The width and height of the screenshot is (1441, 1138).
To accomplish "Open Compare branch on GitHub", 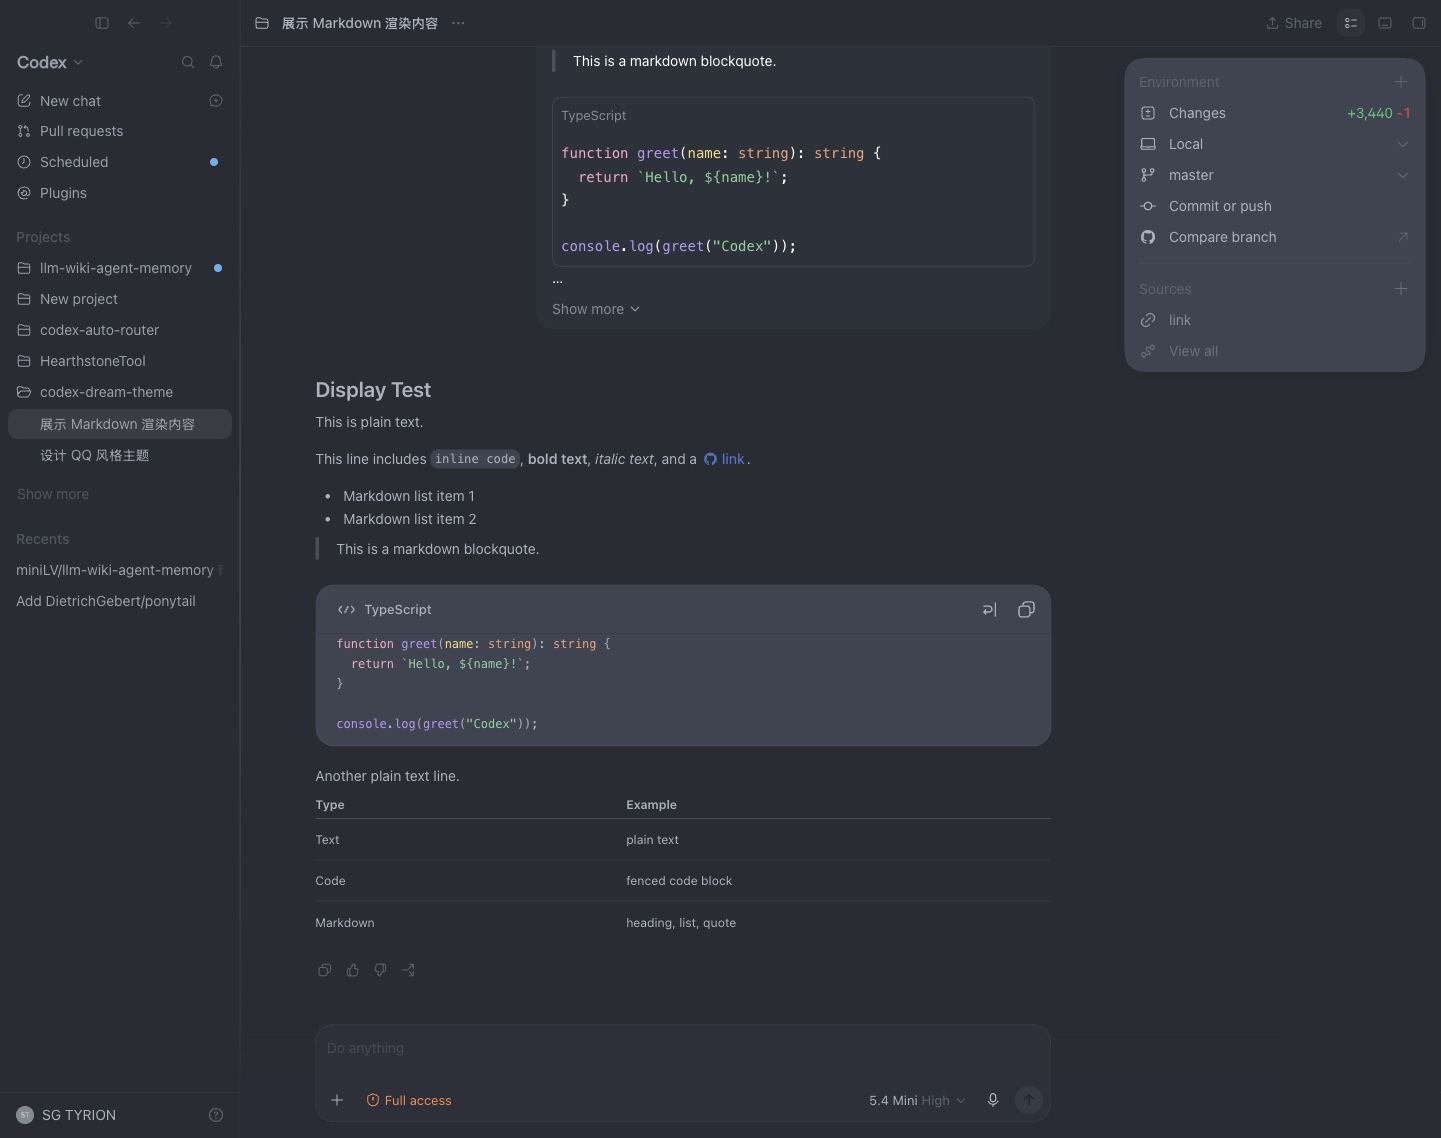I will click(1275, 237).
